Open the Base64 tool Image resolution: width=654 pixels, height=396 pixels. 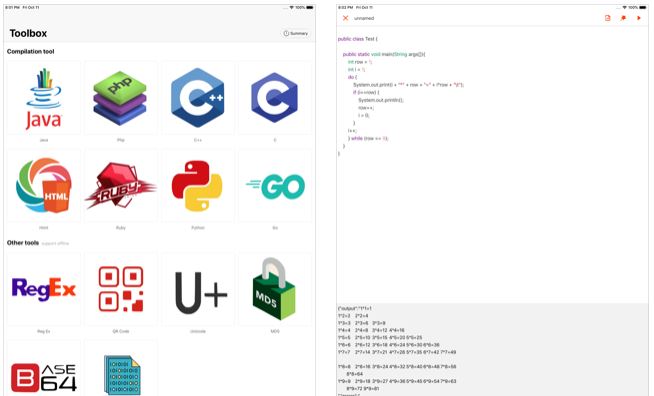pyautogui.click(x=43, y=368)
